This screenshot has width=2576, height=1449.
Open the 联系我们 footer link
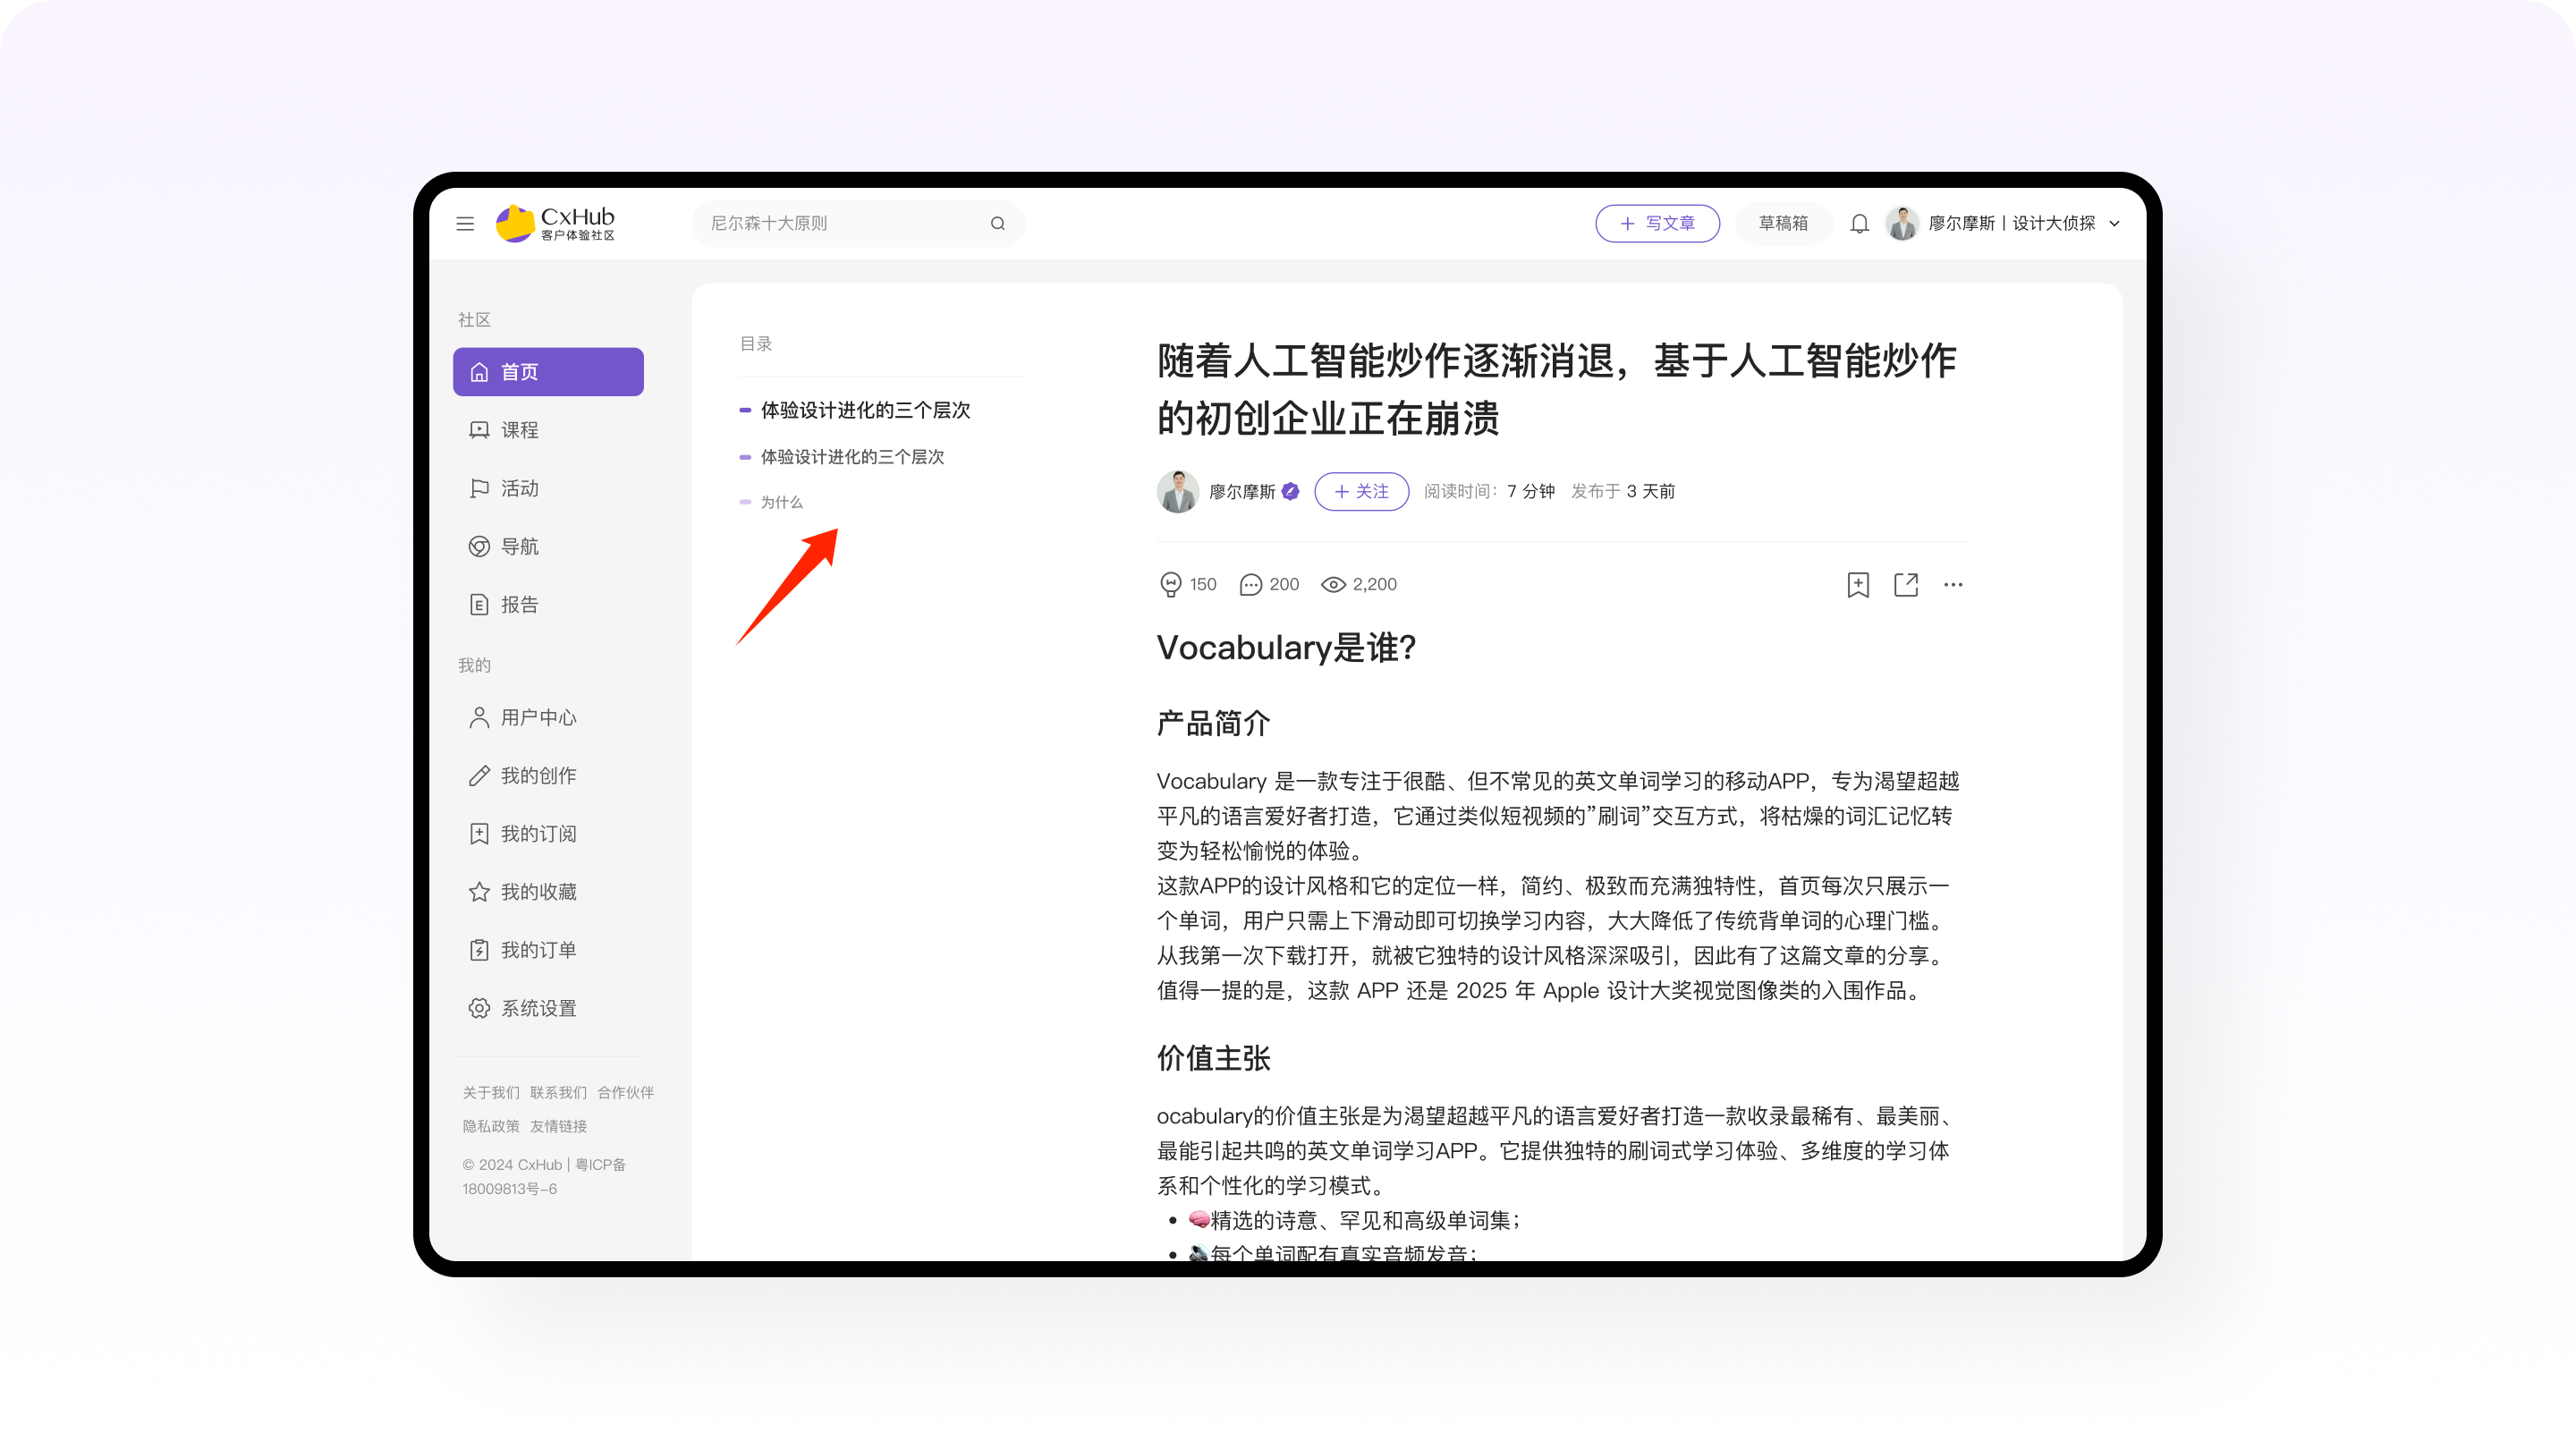click(x=558, y=1092)
